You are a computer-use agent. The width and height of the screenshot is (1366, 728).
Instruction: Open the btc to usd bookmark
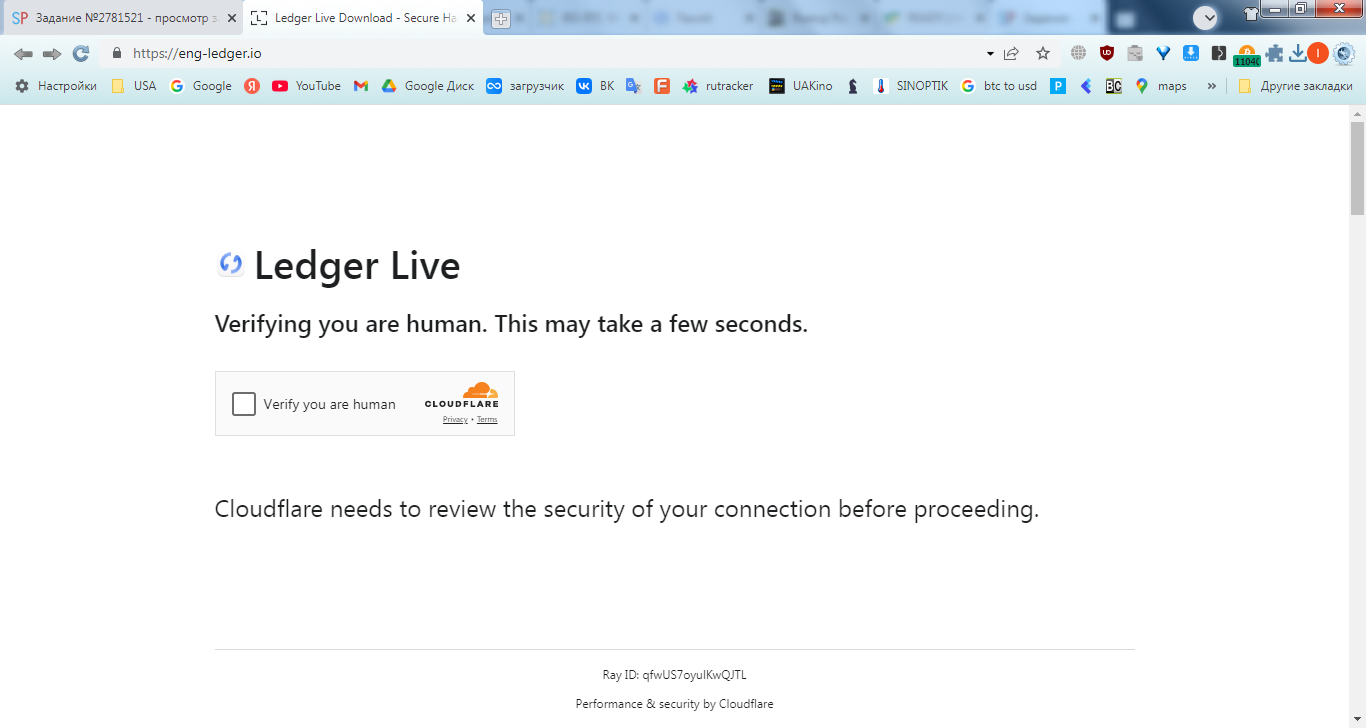click(x=999, y=86)
